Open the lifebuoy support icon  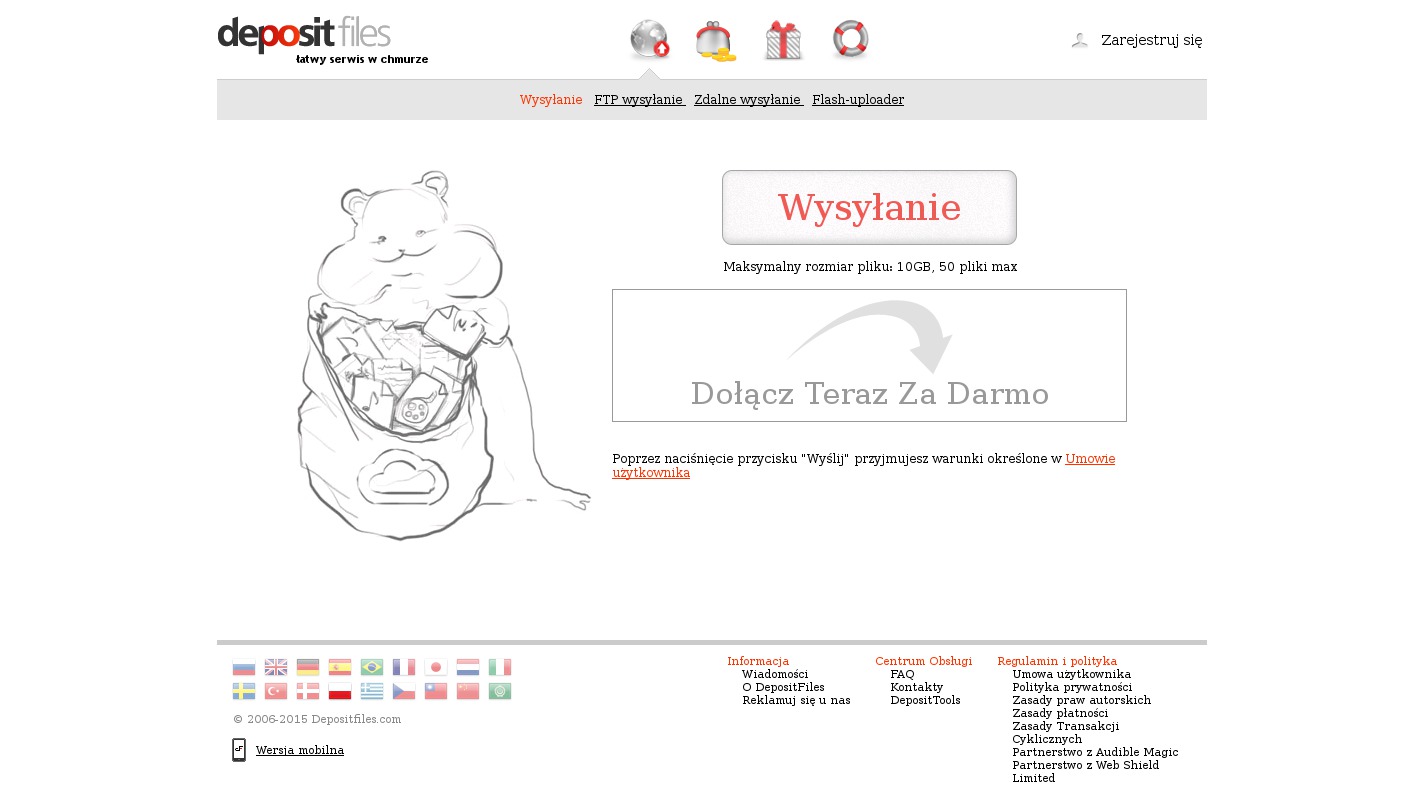point(851,40)
